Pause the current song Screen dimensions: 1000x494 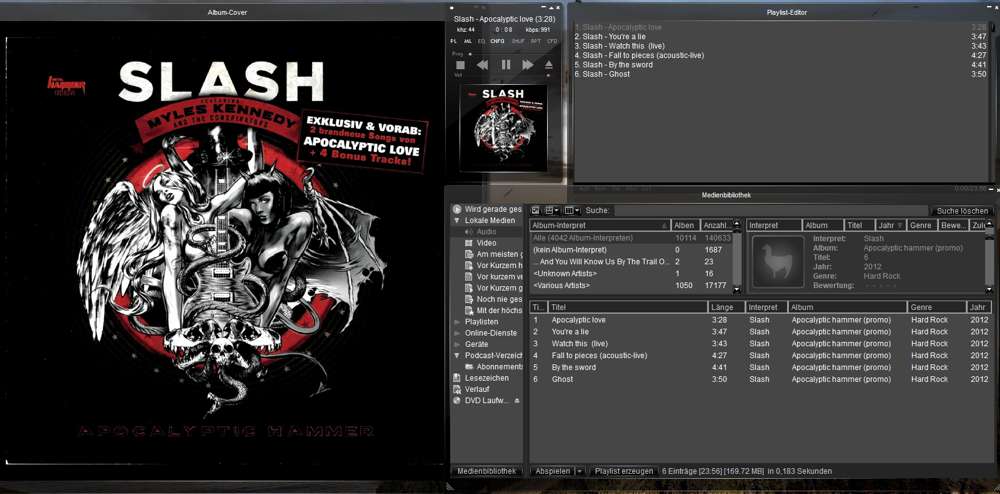click(x=506, y=65)
